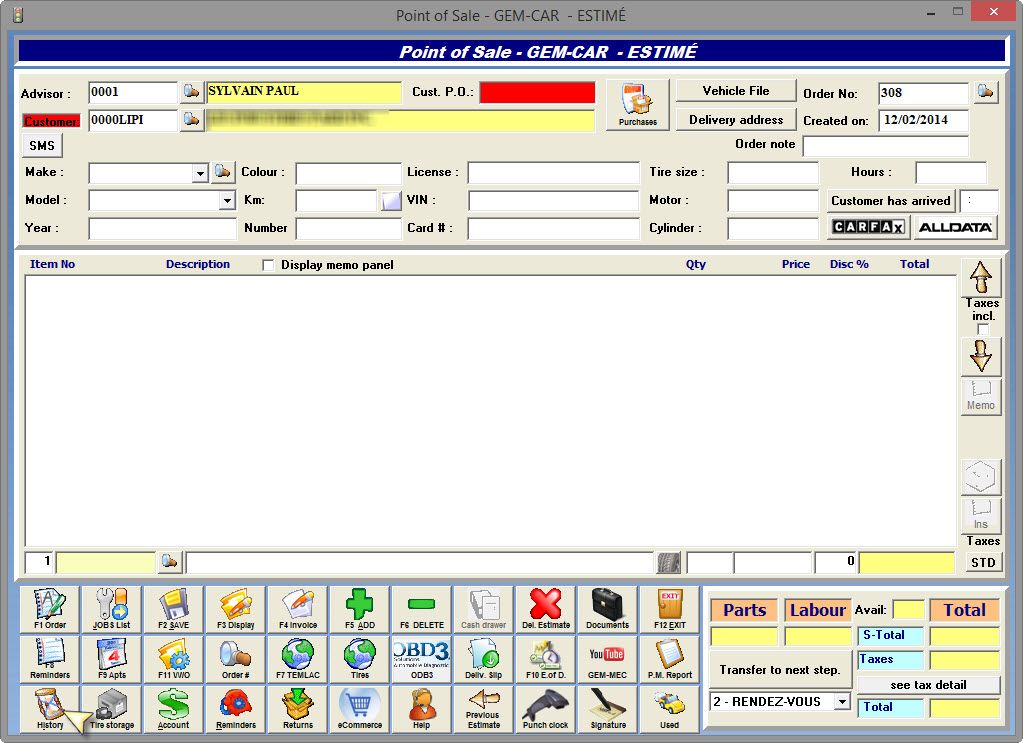
Task: Open the Signature tool
Action: pyautogui.click(x=607, y=709)
